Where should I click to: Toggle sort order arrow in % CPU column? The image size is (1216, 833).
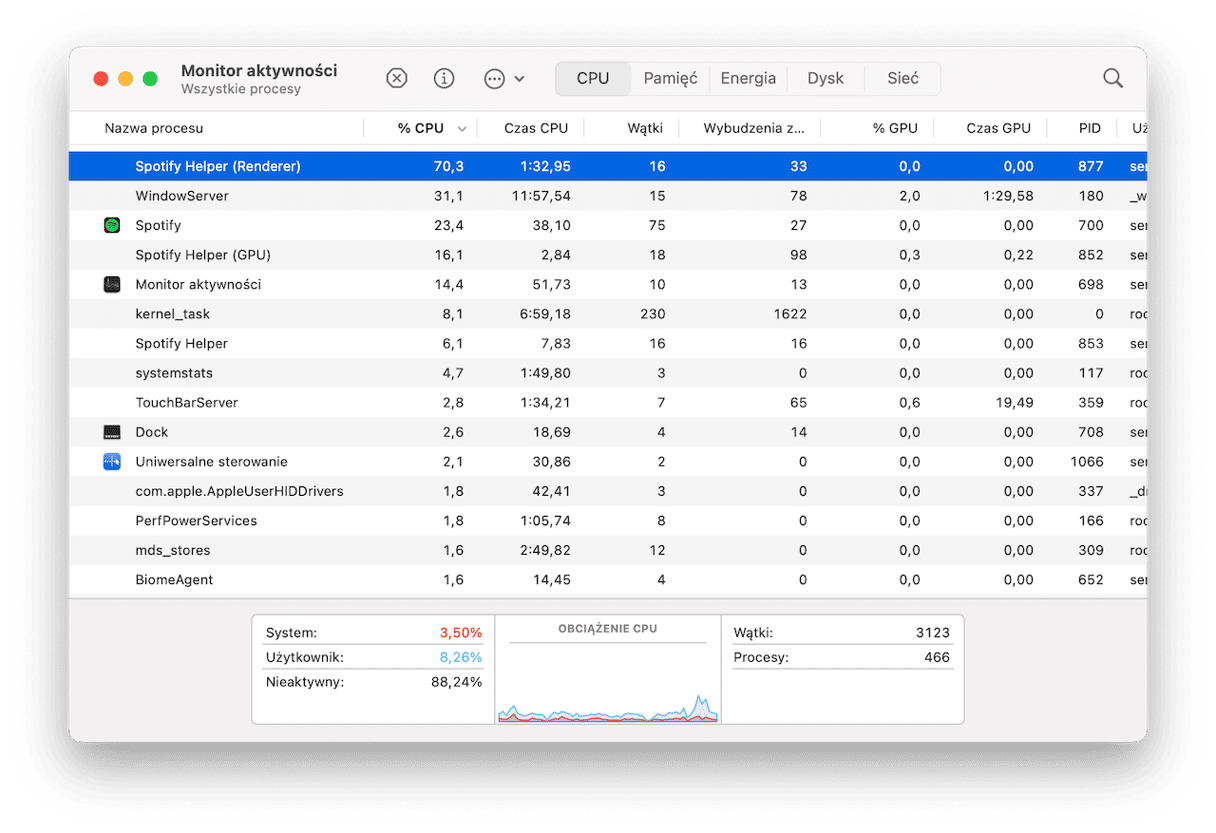coord(462,129)
